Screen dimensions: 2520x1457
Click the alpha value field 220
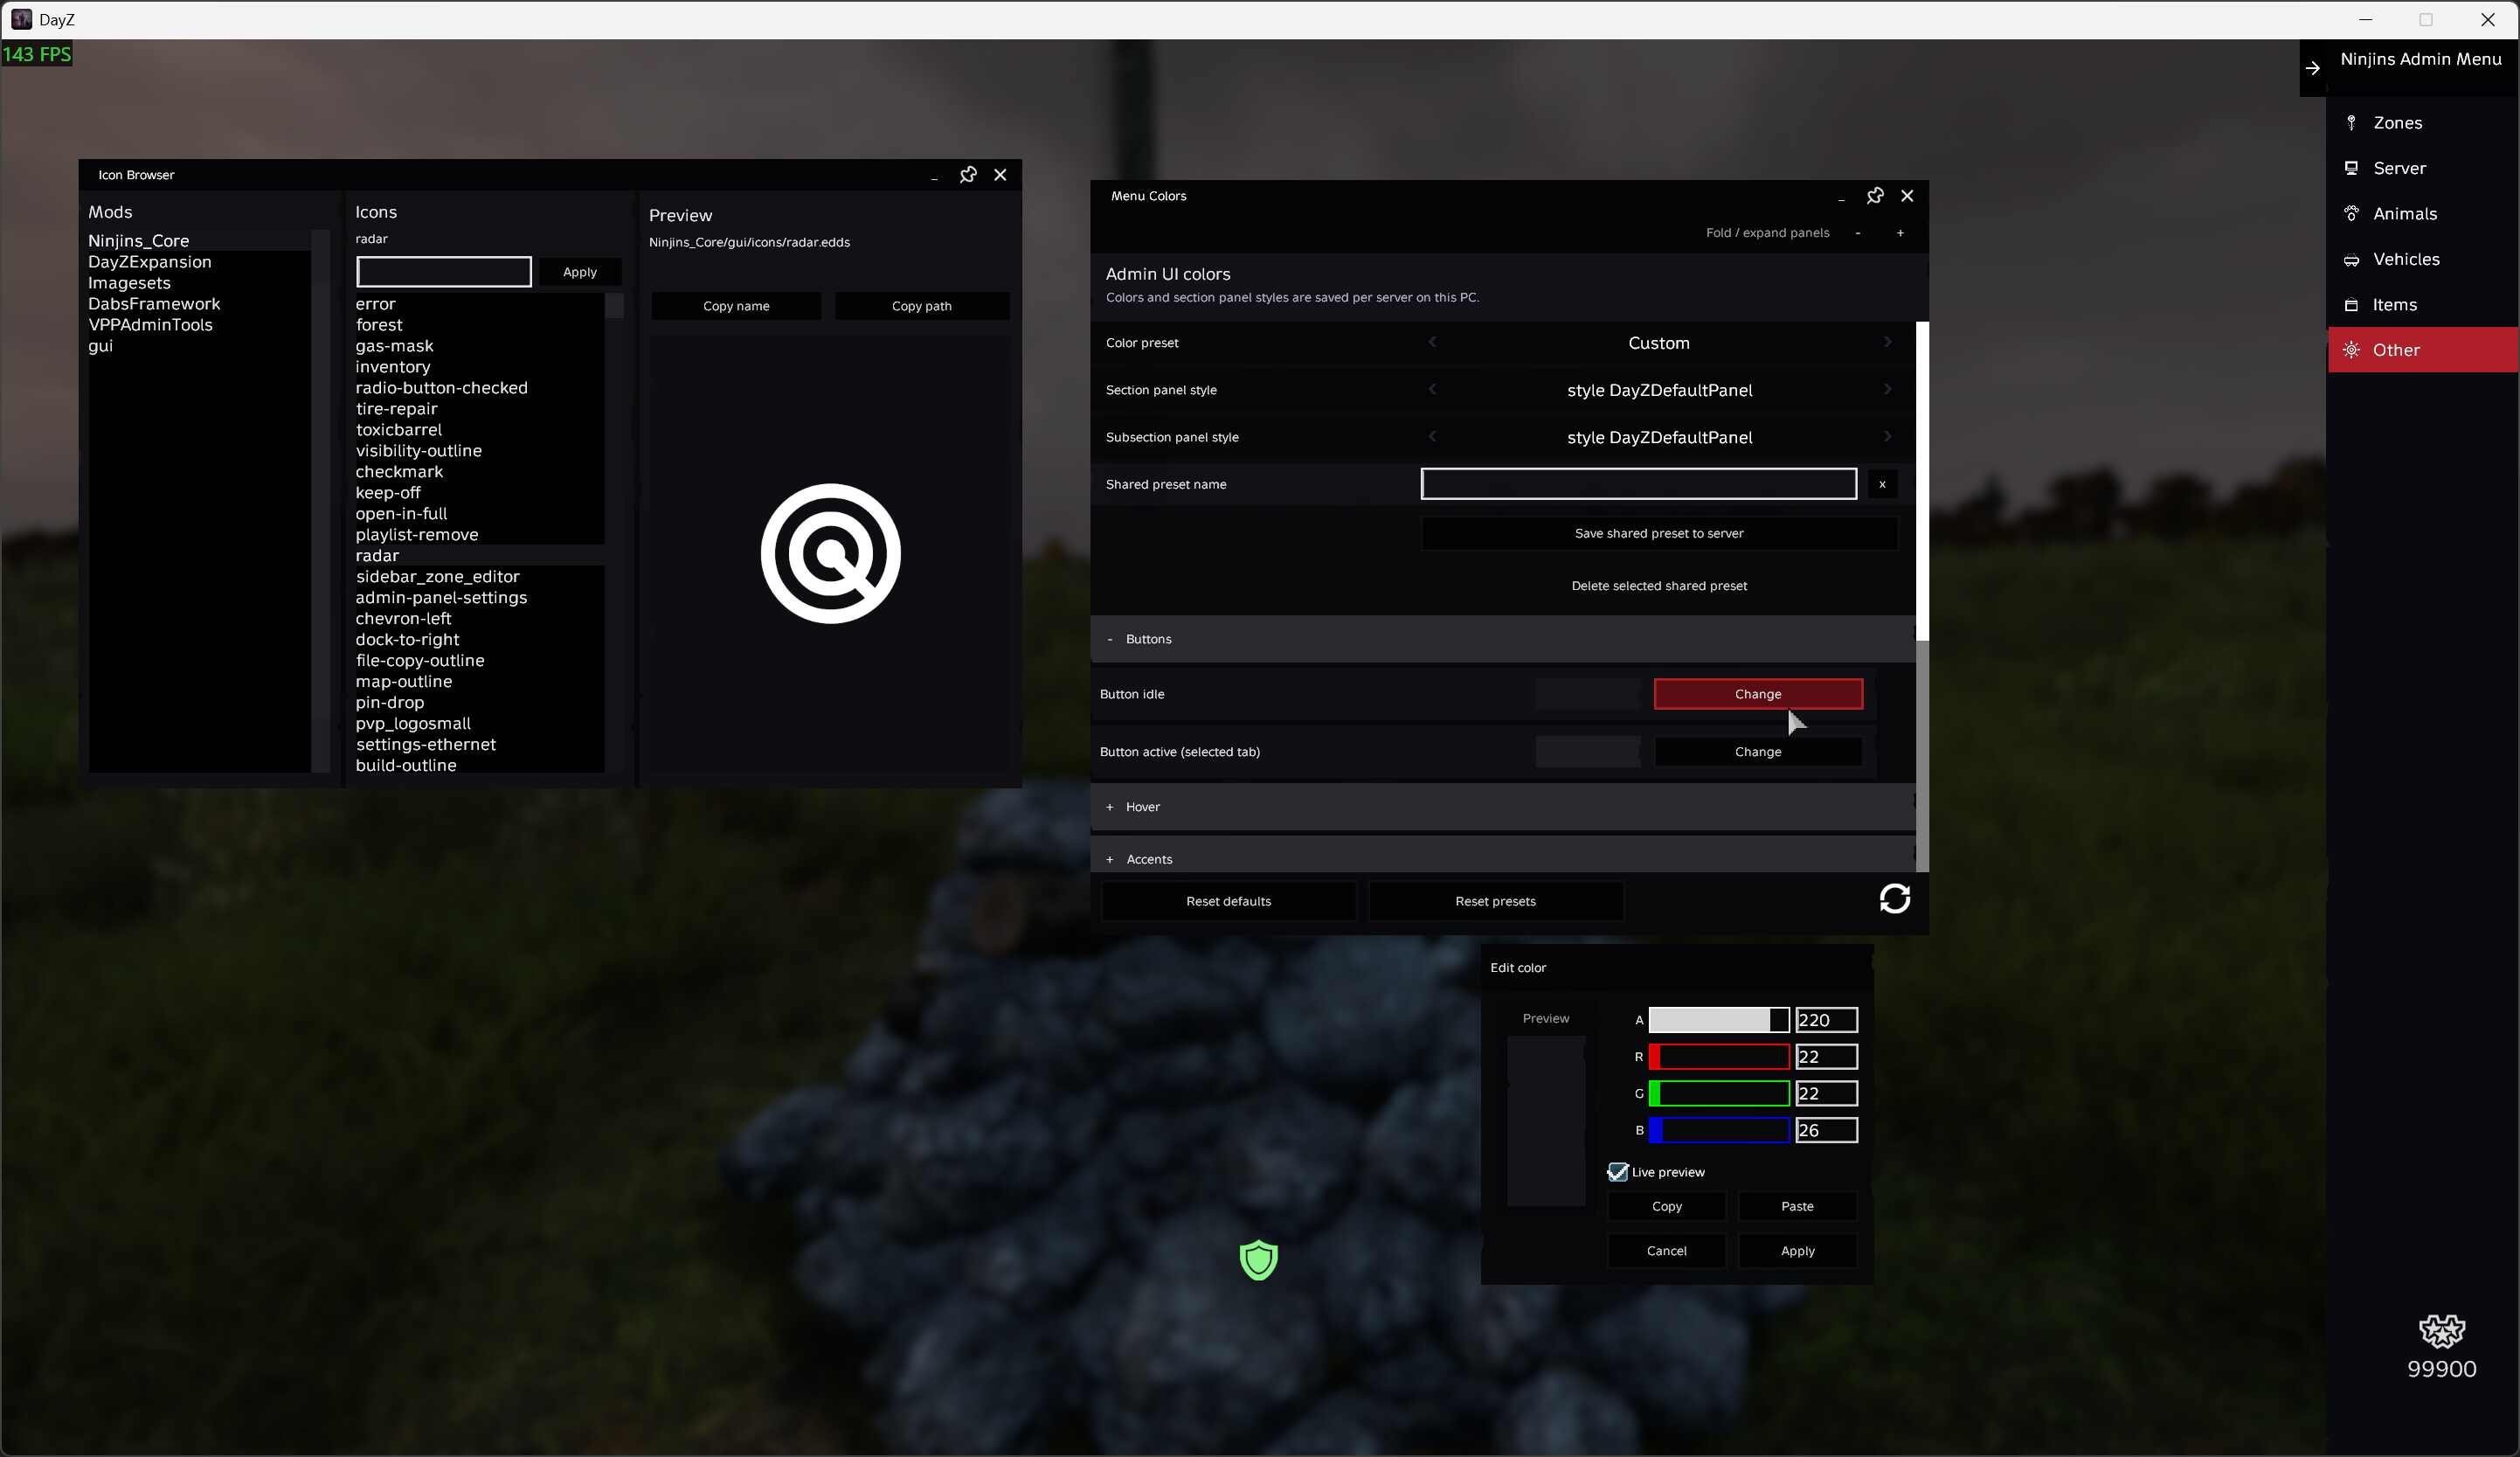(x=1827, y=1020)
